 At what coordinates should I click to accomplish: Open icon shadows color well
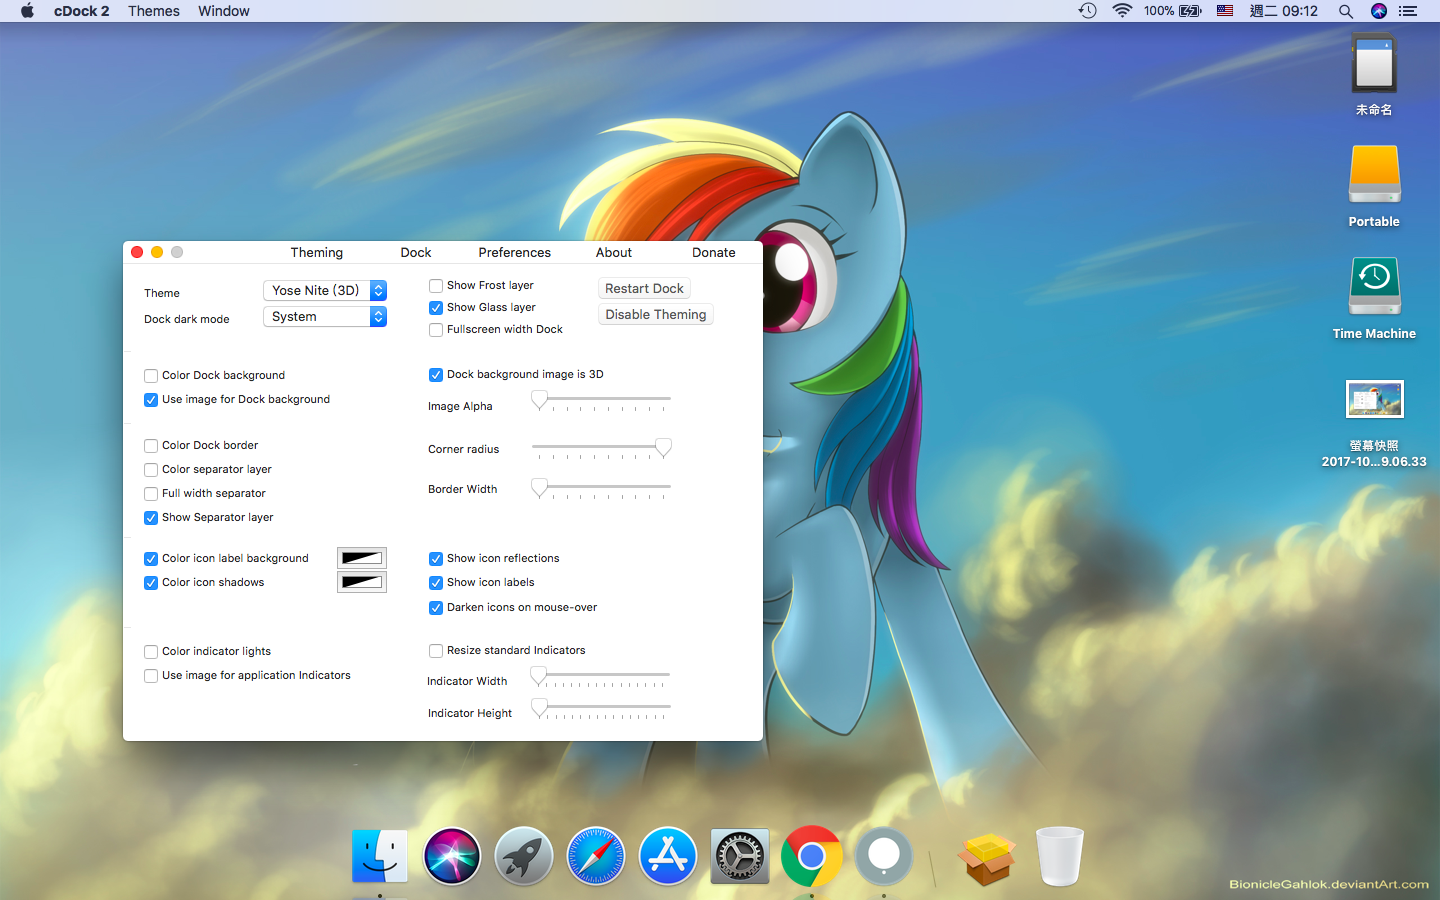pos(362,582)
